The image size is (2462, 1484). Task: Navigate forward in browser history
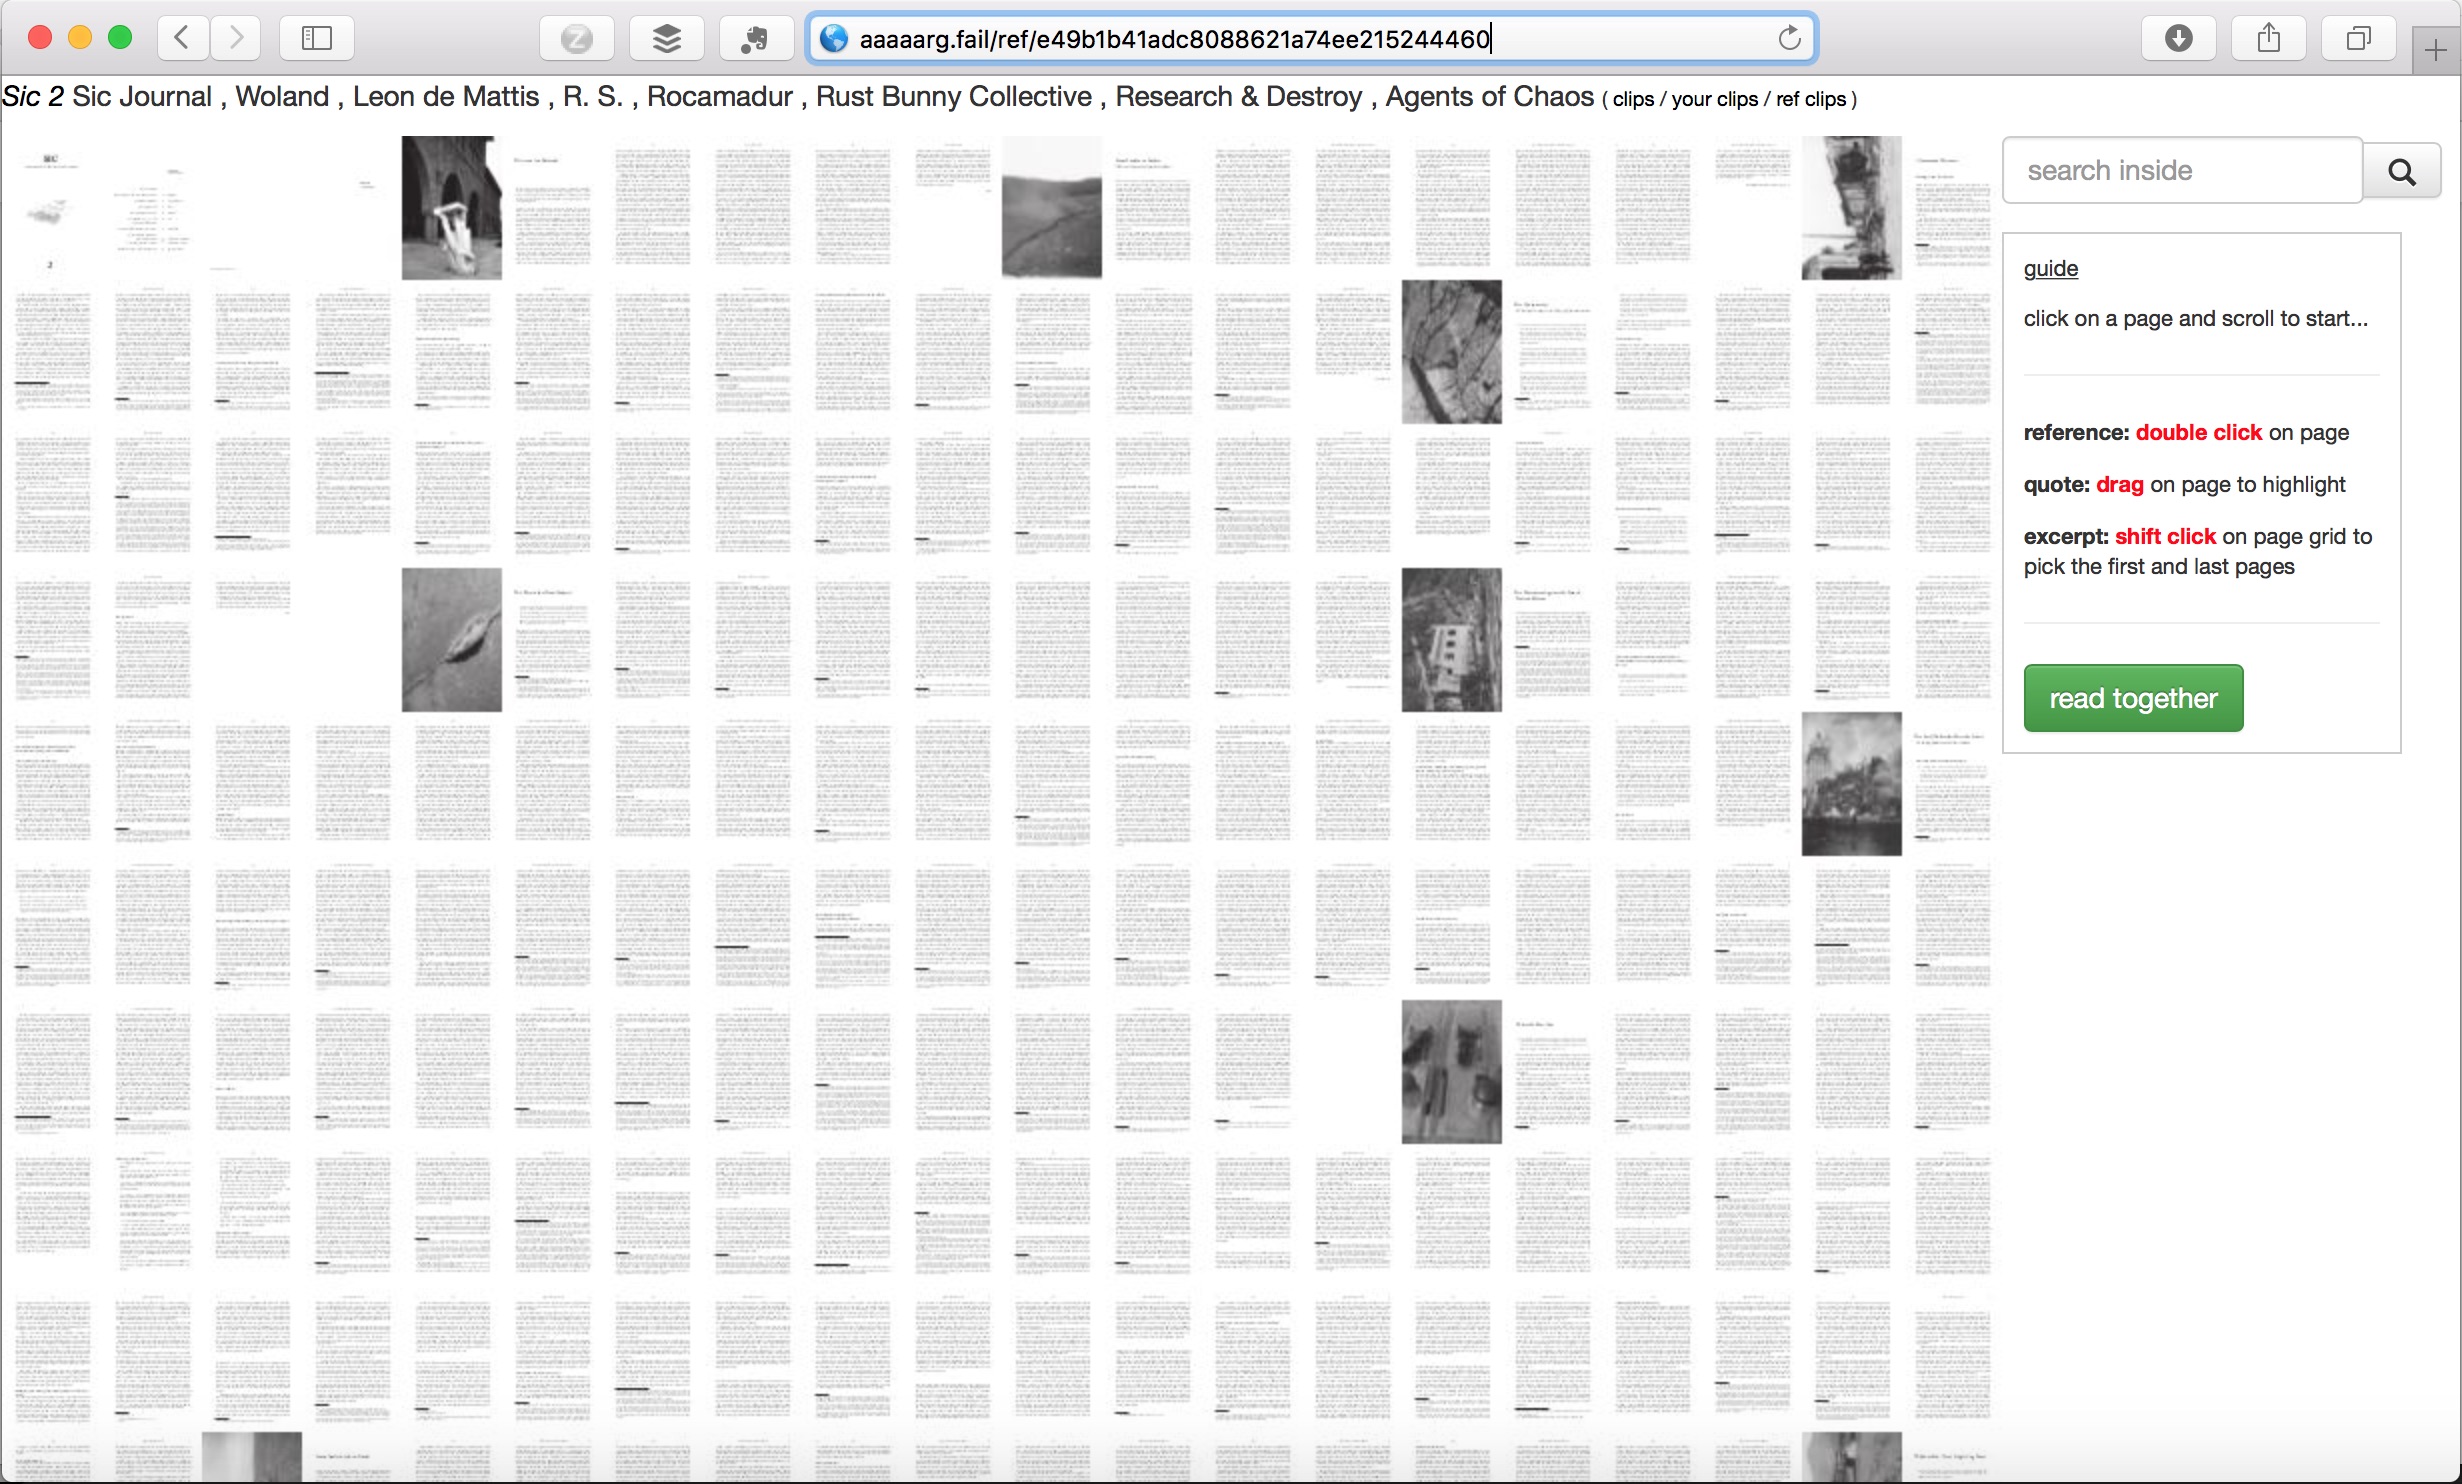[x=236, y=37]
